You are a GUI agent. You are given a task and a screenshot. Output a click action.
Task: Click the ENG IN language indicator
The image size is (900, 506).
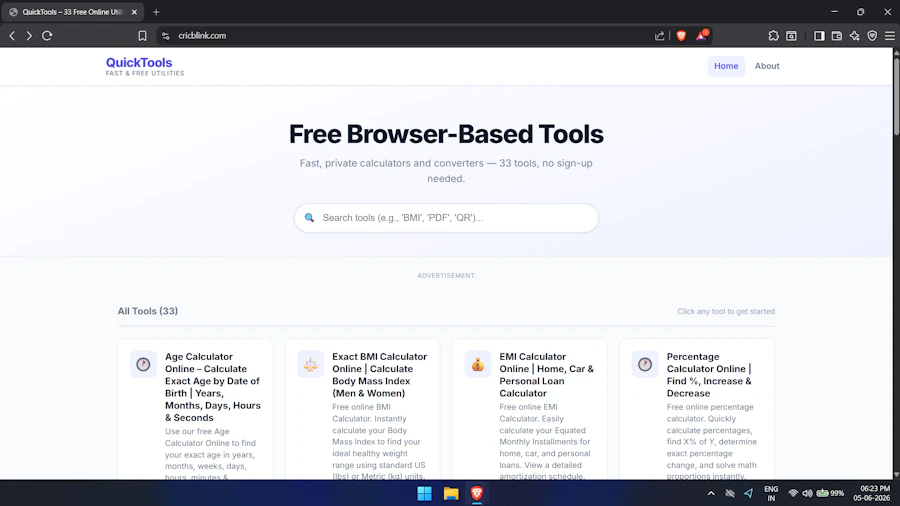771,493
